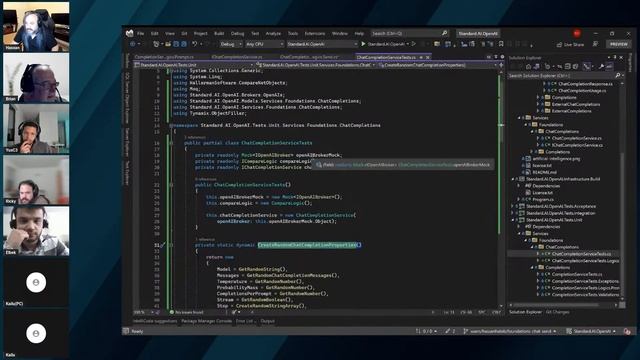
Task: Open the Build menu
Action: click(x=219, y=33)
